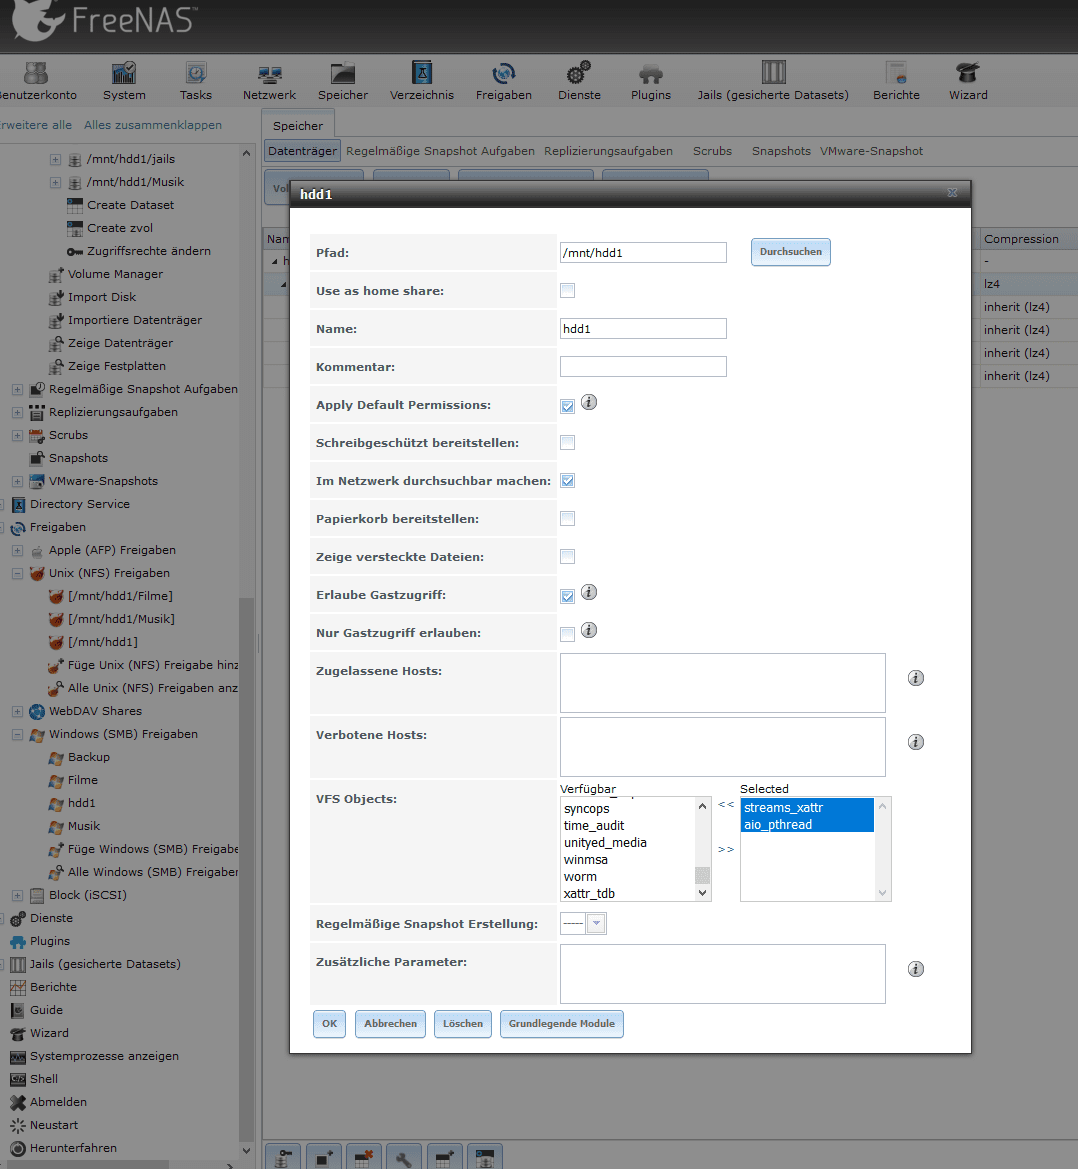The height and width of the screenshot is (1169, 1078).
Task: Collapse Unix (NFS) Freigaben node
Action: click(x=17, y=574)
